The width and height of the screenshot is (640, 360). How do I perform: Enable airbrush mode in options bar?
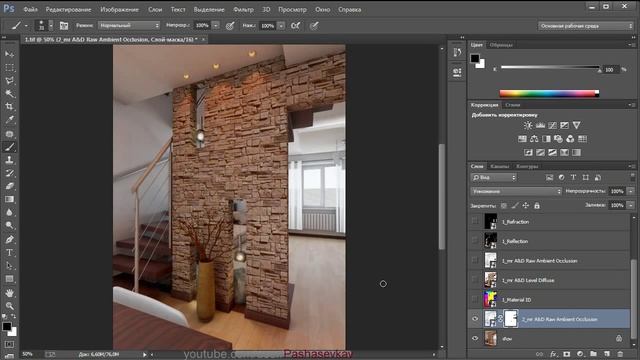click(296, 26)
